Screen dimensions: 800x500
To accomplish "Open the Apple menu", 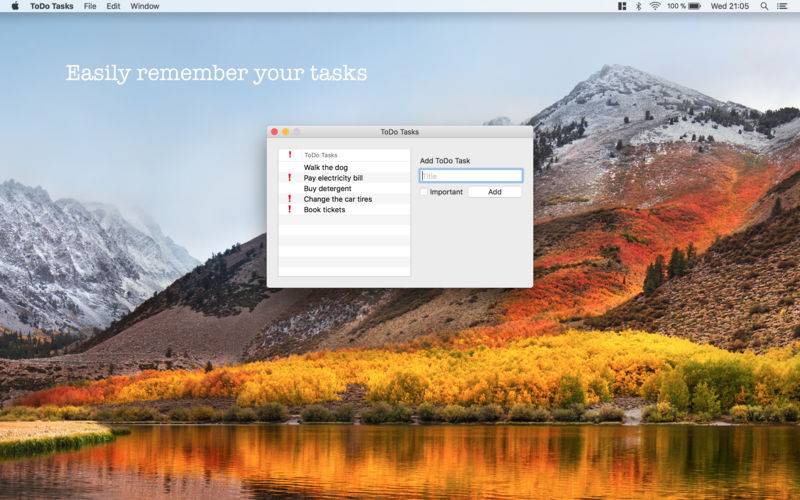I will coord(12,6).
